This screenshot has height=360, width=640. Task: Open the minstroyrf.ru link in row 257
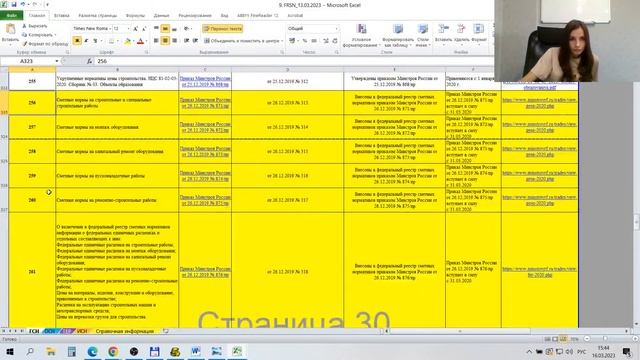point(539,127)
